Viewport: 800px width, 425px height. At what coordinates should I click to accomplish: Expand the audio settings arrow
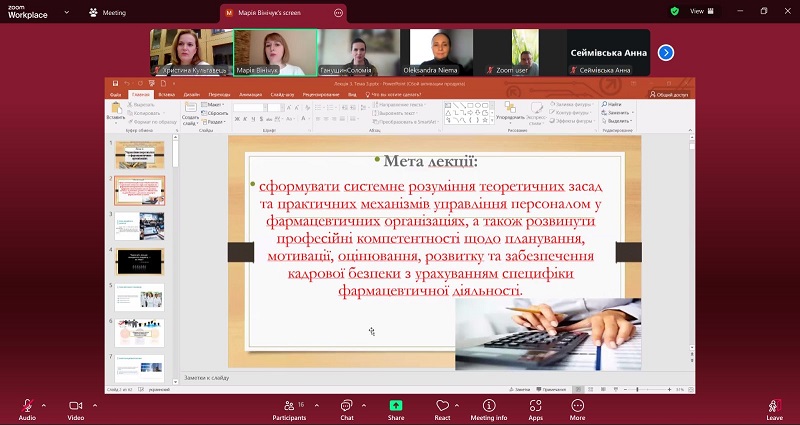pos(43,405)
